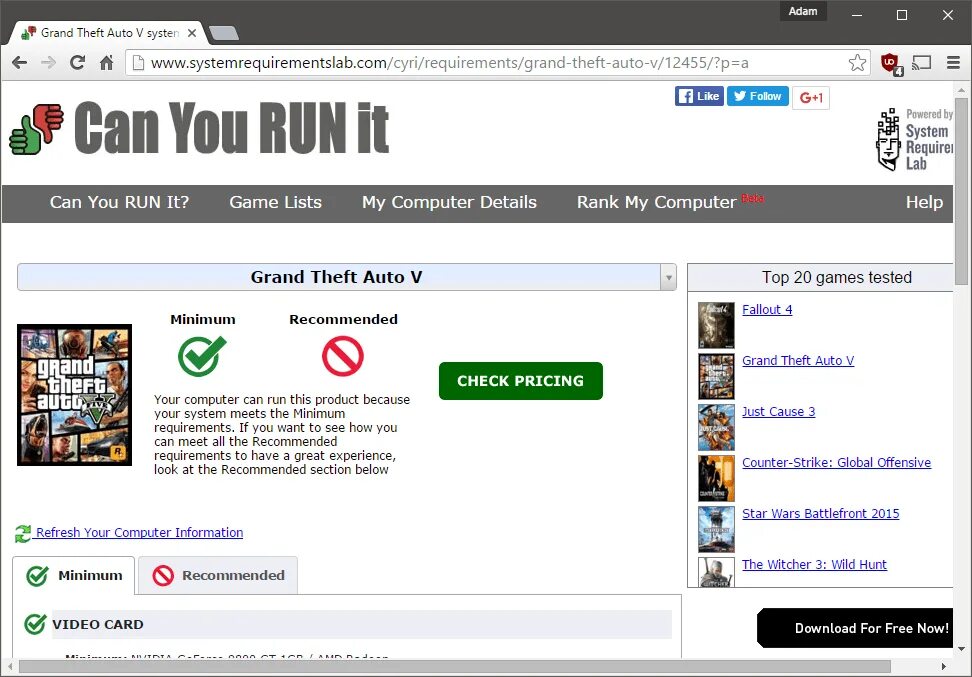972x677 pixels.
Task: Open the Can You RUN It? menu item
Action: coord(119,202)
